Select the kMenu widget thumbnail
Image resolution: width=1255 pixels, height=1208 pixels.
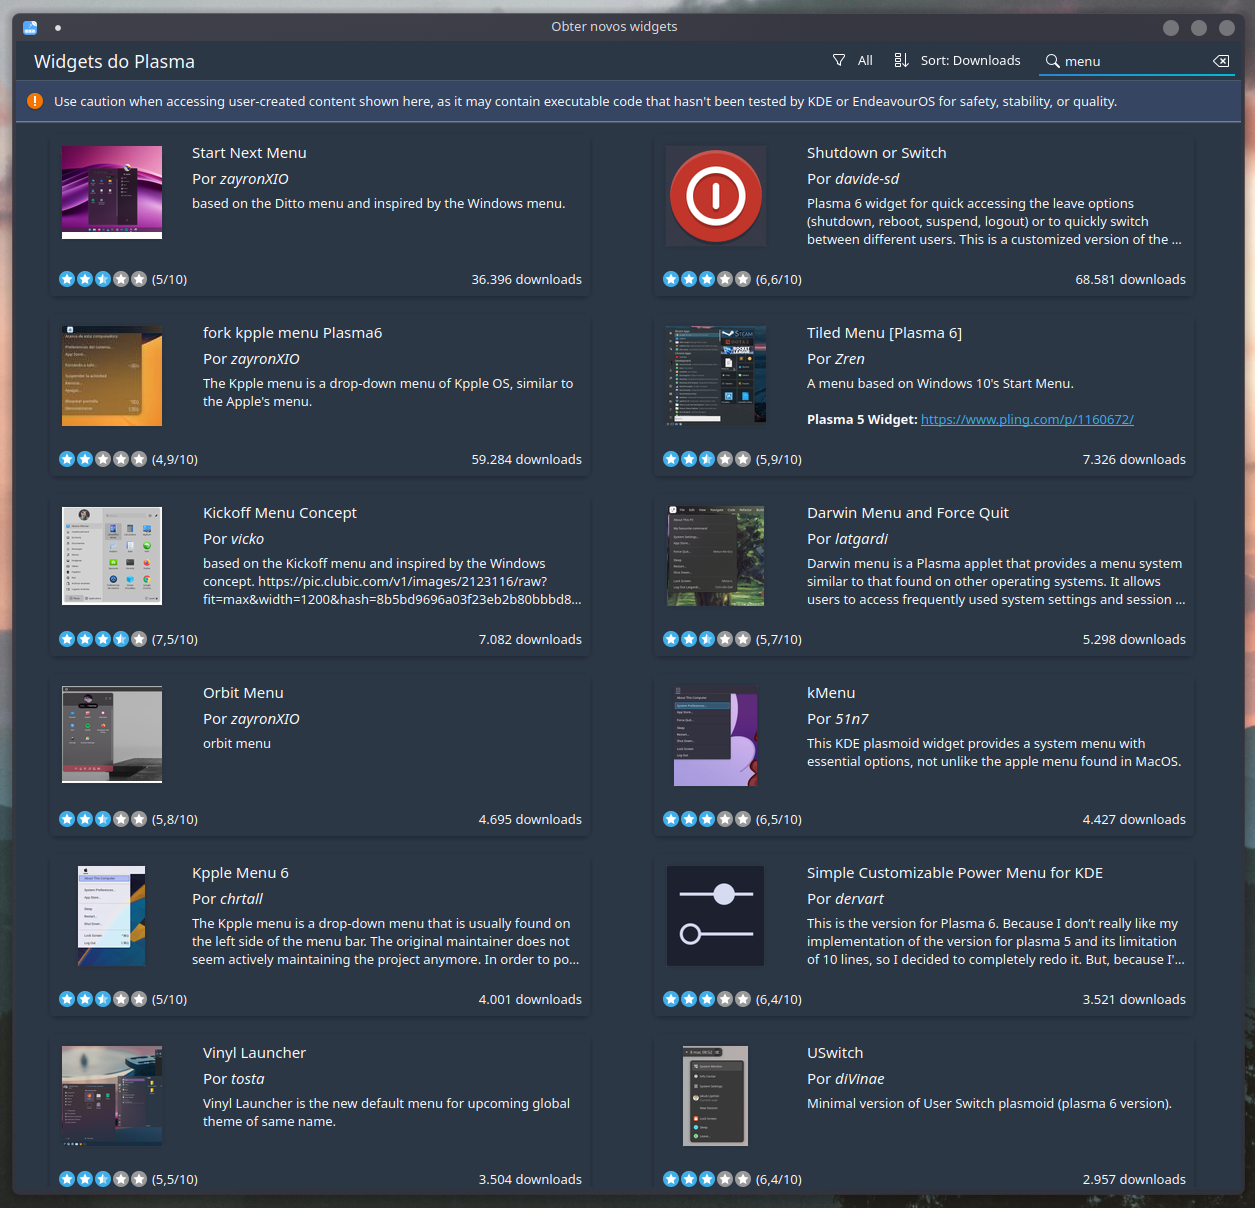pyautogui.click(x=716, y=736)
